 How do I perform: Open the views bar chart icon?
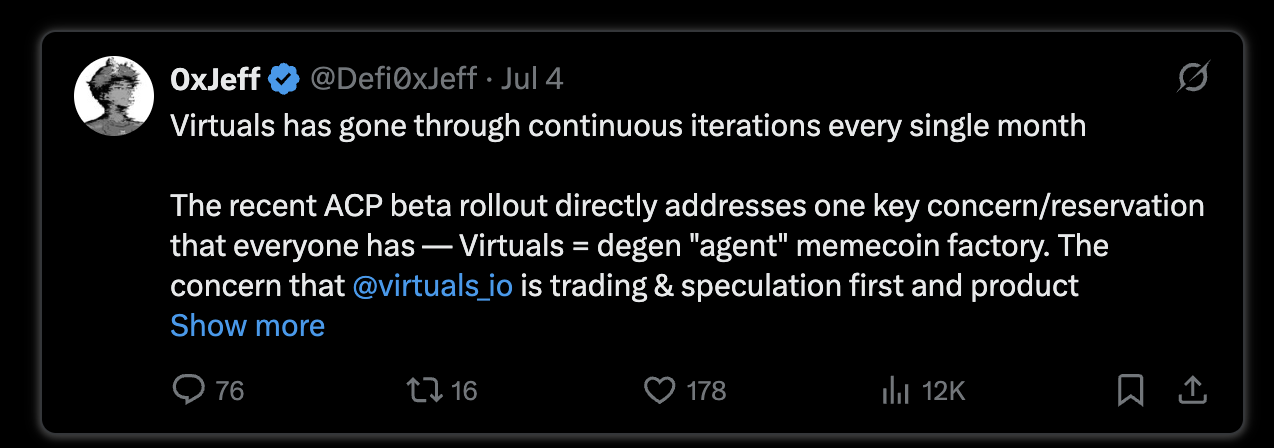pyautogui.click(x=895, y=391)
